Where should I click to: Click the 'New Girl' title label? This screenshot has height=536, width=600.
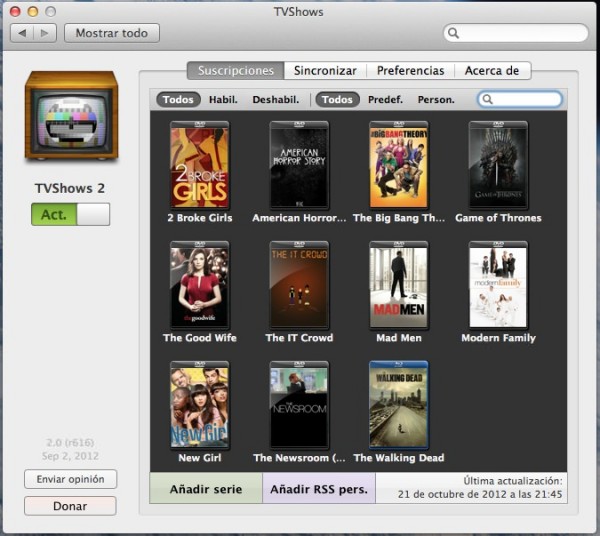coord(200,458)
